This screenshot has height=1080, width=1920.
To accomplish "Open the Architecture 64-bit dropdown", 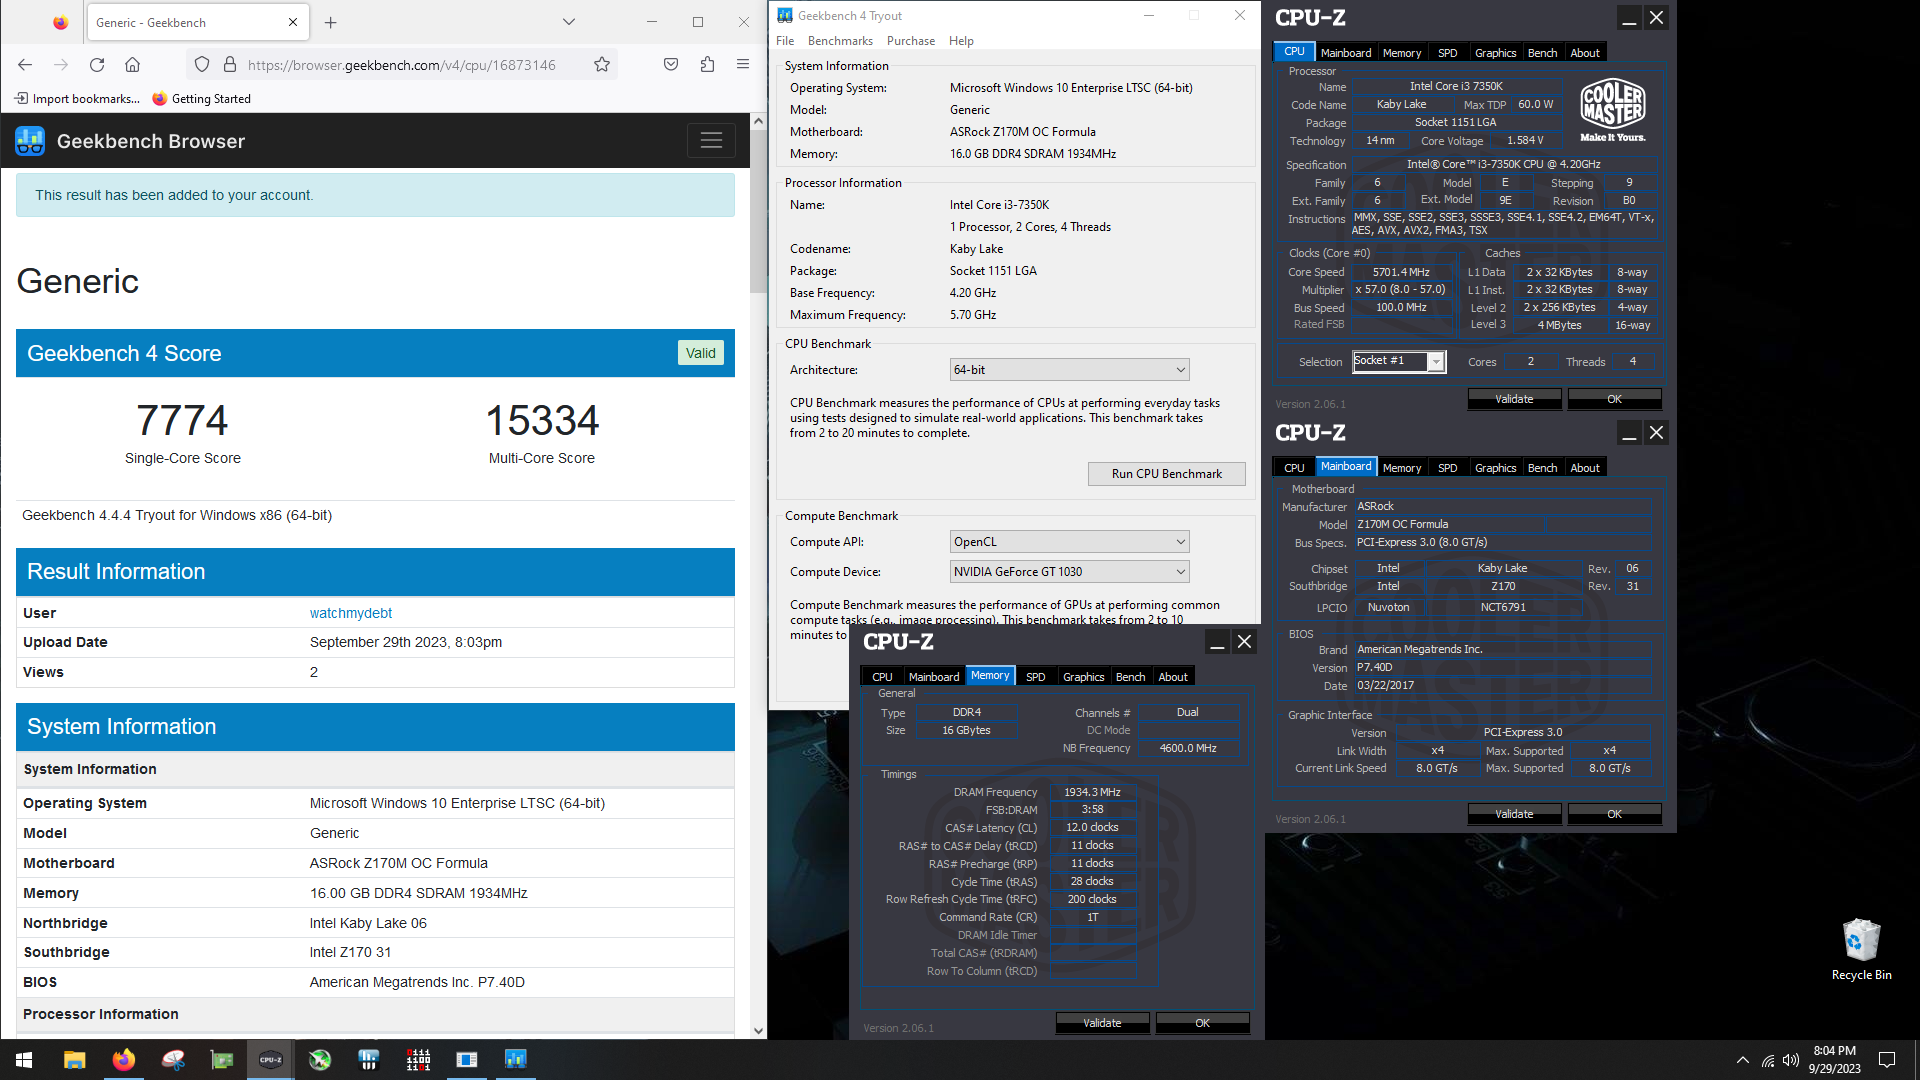I will [x=1069, y=370].
